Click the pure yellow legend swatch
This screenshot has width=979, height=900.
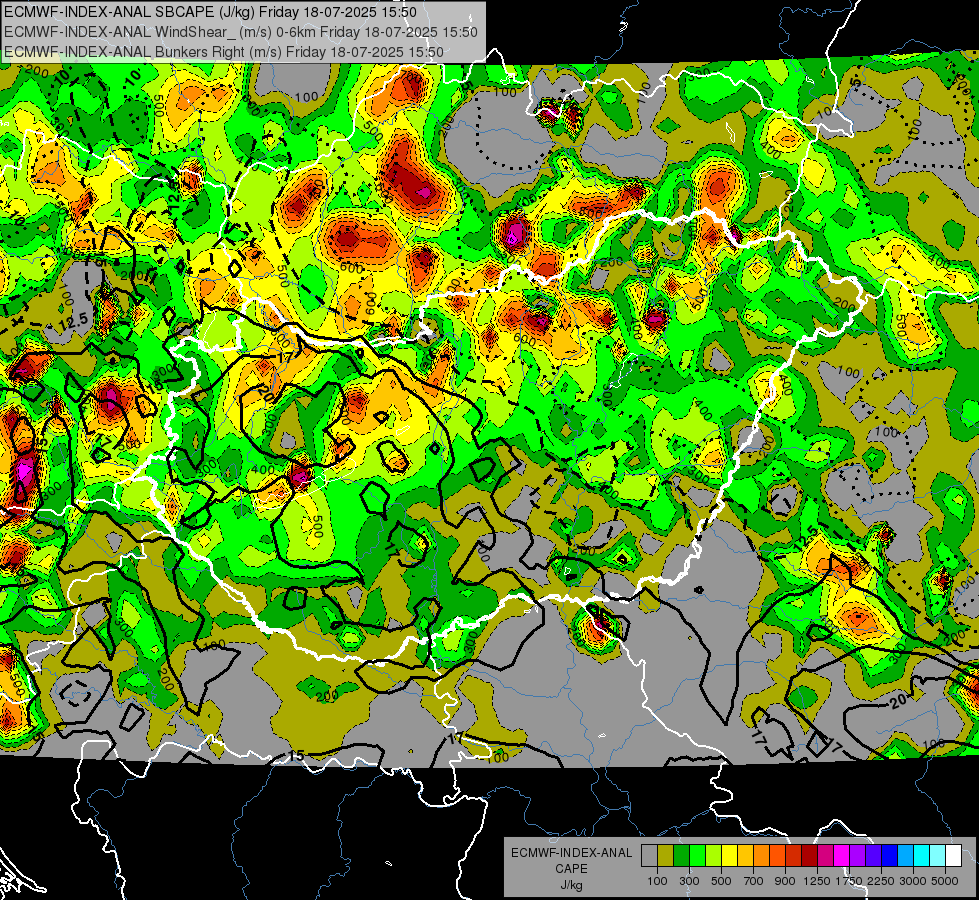[729, 855]
